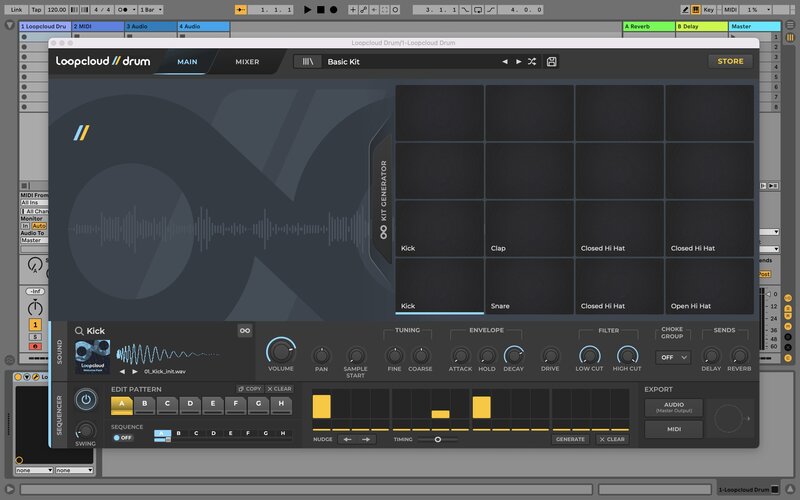800x500 pixels.
Task: Select the Snare drum pad
Action: click(529, 286)
